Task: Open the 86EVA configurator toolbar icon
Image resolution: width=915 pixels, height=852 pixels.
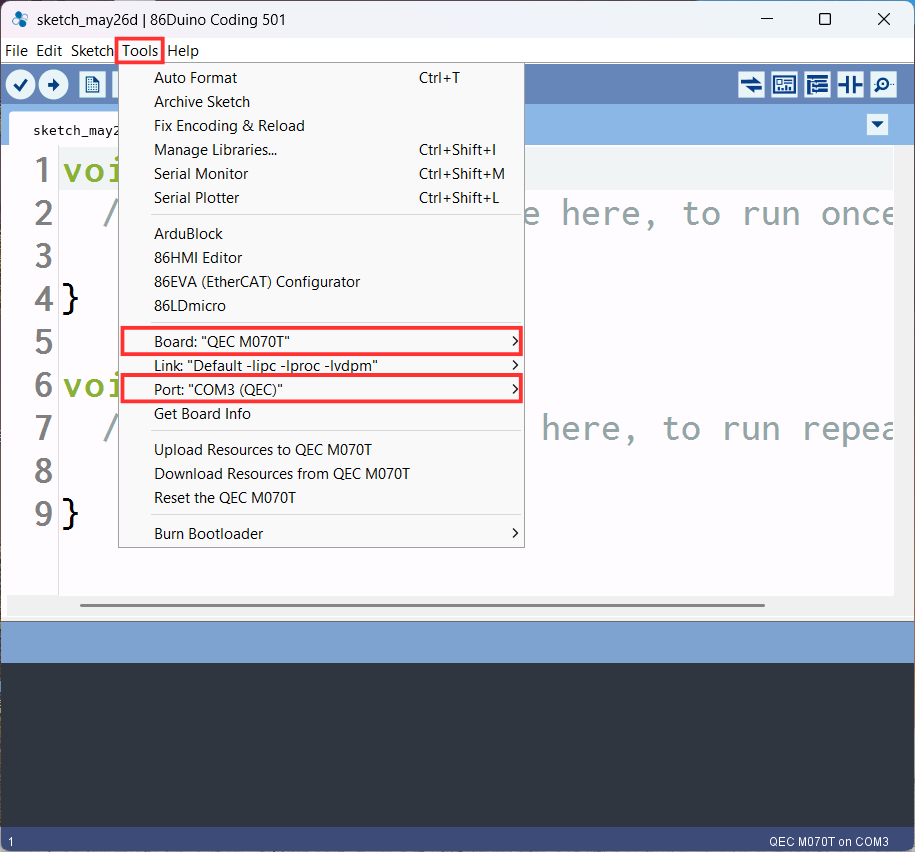Action: tap(817, 85)
